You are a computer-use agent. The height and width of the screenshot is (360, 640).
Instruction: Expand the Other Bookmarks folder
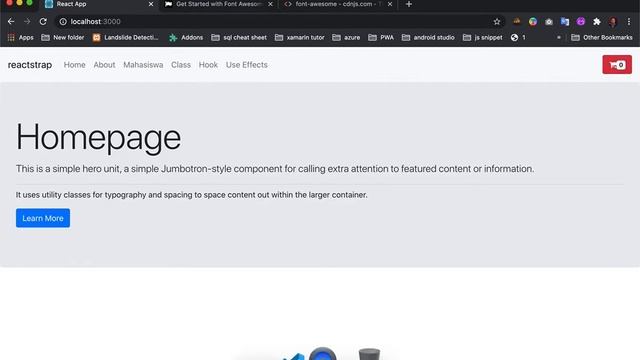[x=602, y=38]
